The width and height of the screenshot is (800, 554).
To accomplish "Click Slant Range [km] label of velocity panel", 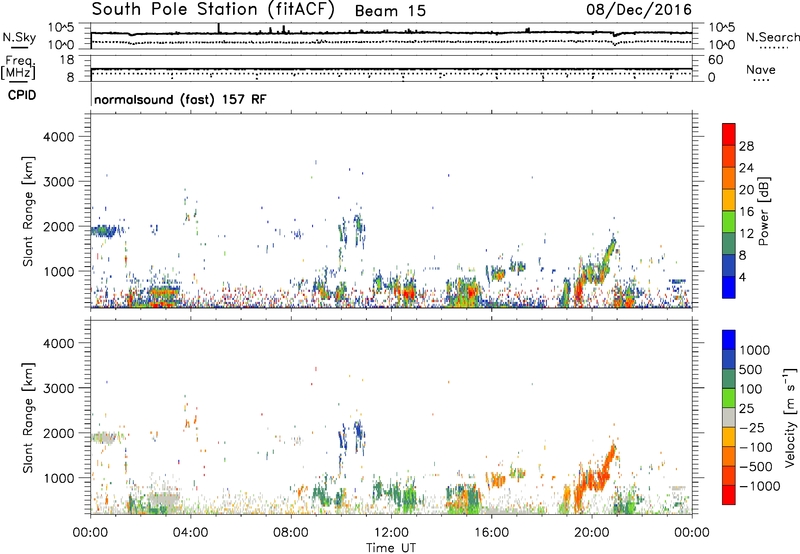I will pos(28,417).
